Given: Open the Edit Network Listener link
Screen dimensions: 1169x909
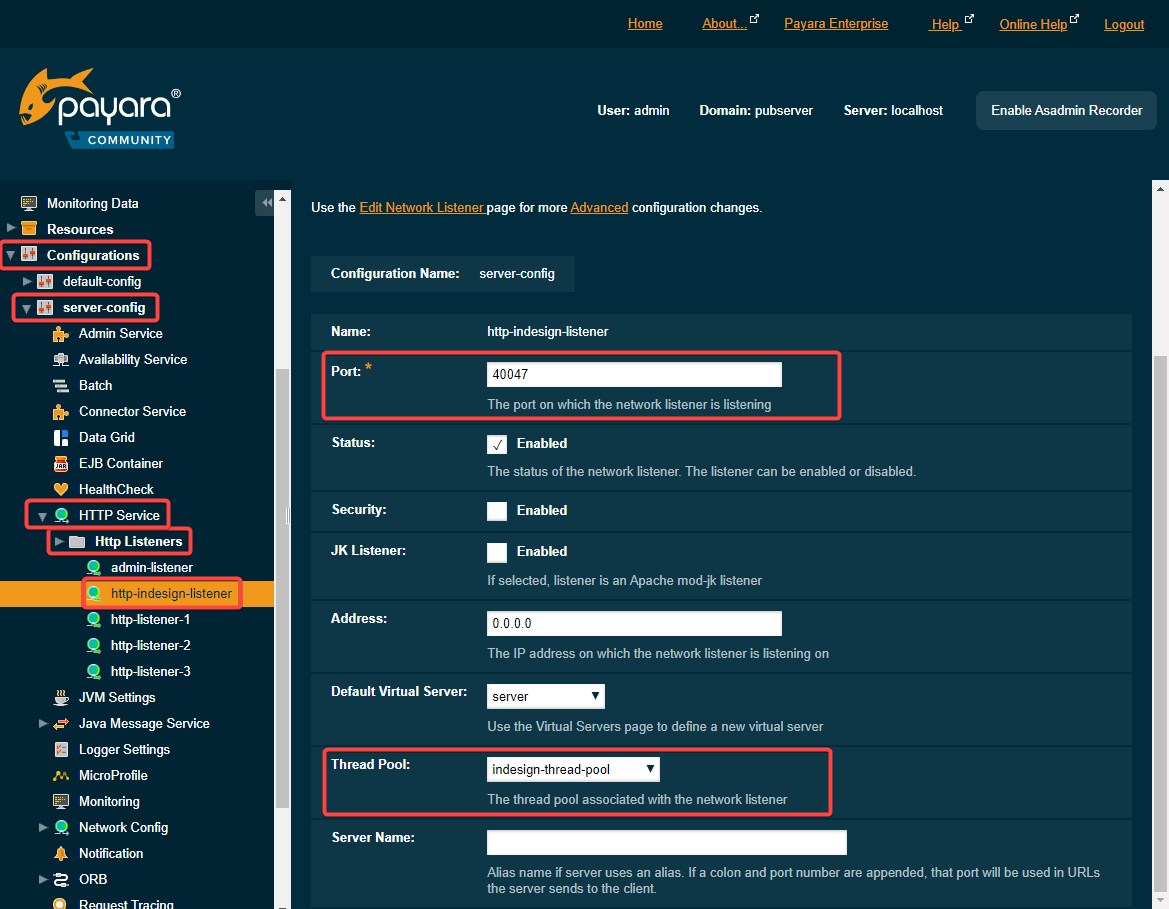Looking at the screenshot, I should coord(421,208).
